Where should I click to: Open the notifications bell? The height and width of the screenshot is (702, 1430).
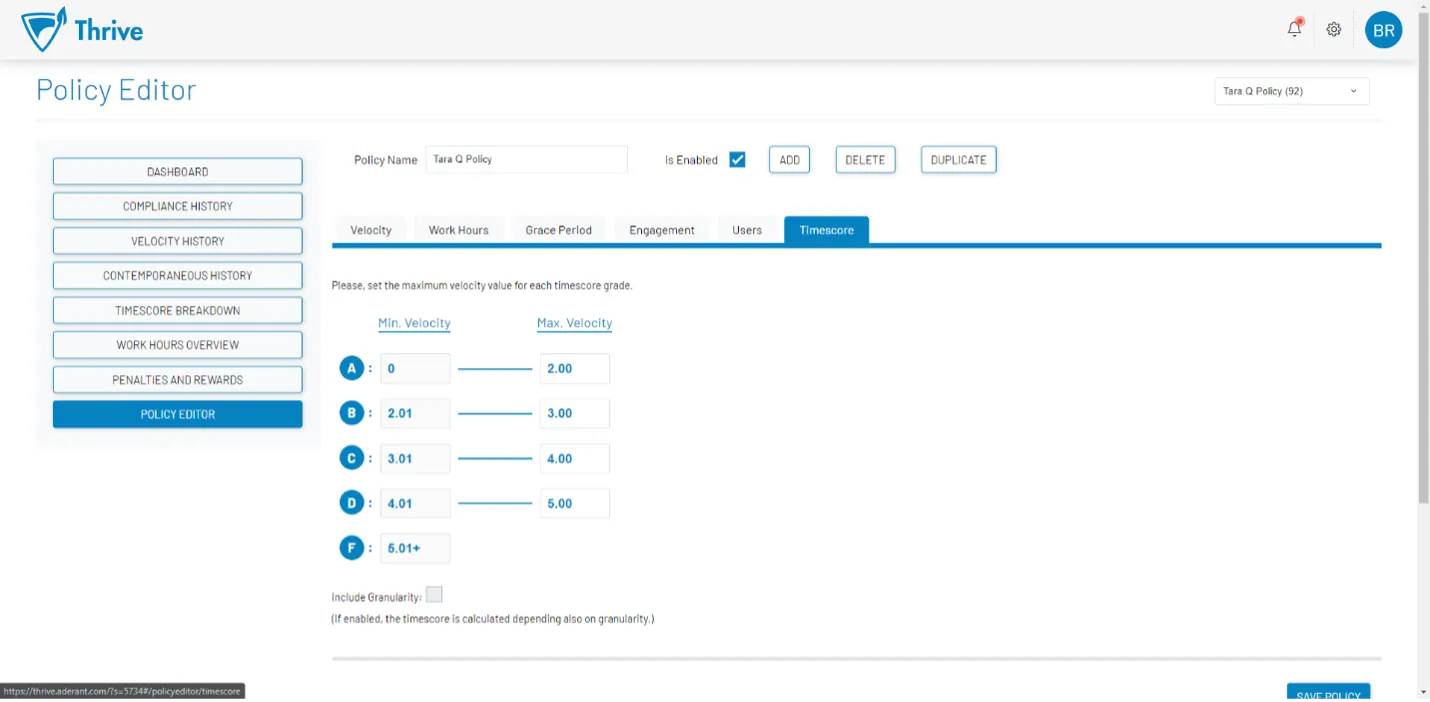[x=1294, y=29]
